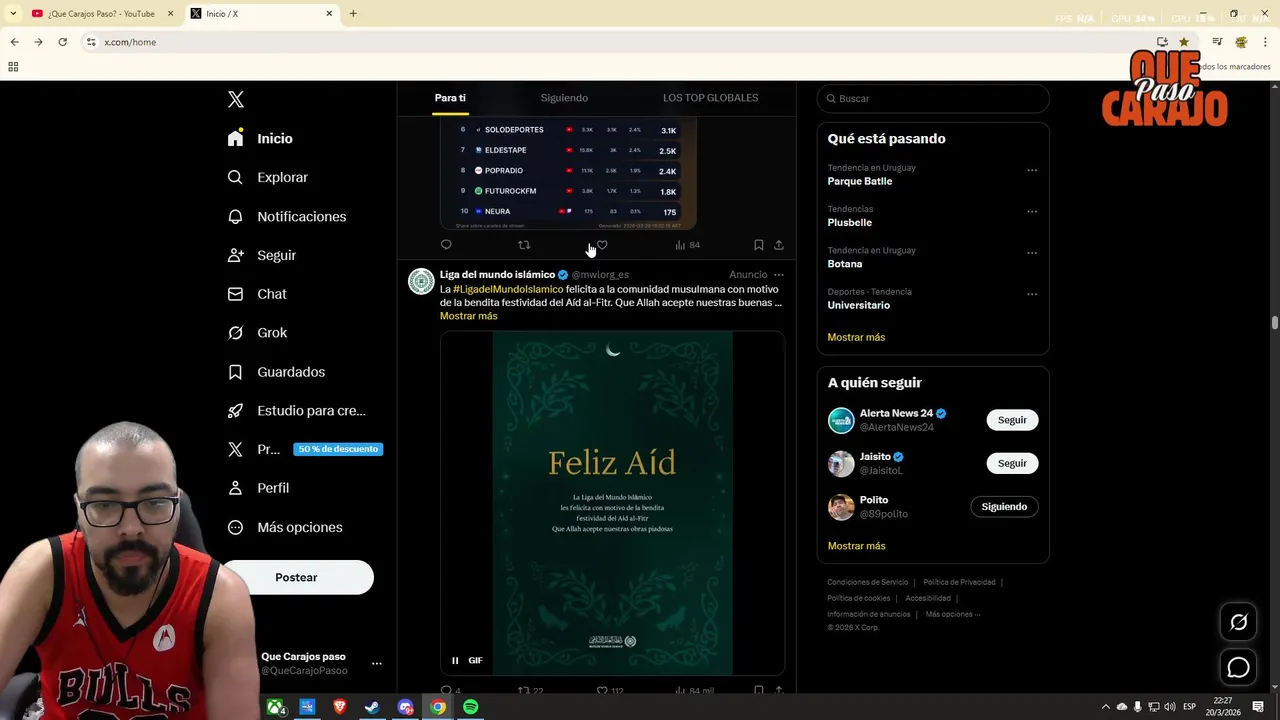This screenshot has height=720, width=1280.
Task: Open Estudio para creadores in sidebar
Action: click(296, 410)
